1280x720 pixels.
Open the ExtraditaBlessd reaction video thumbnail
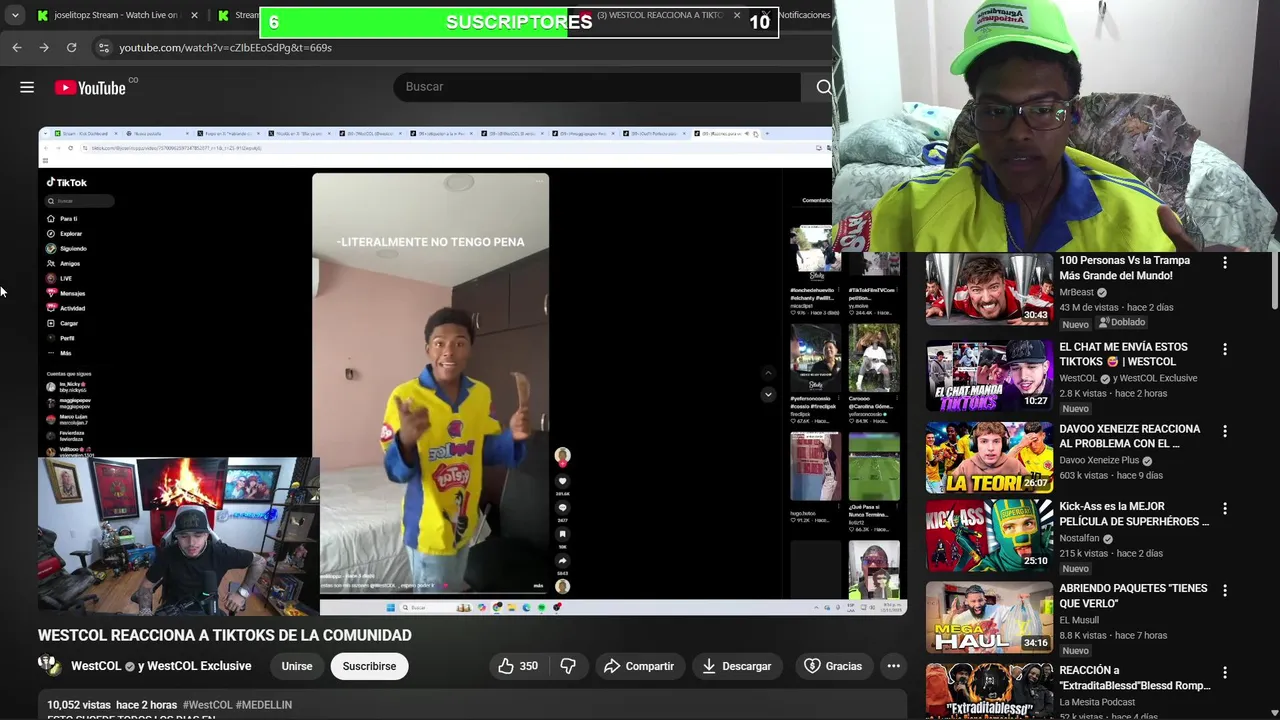point(989,692)
